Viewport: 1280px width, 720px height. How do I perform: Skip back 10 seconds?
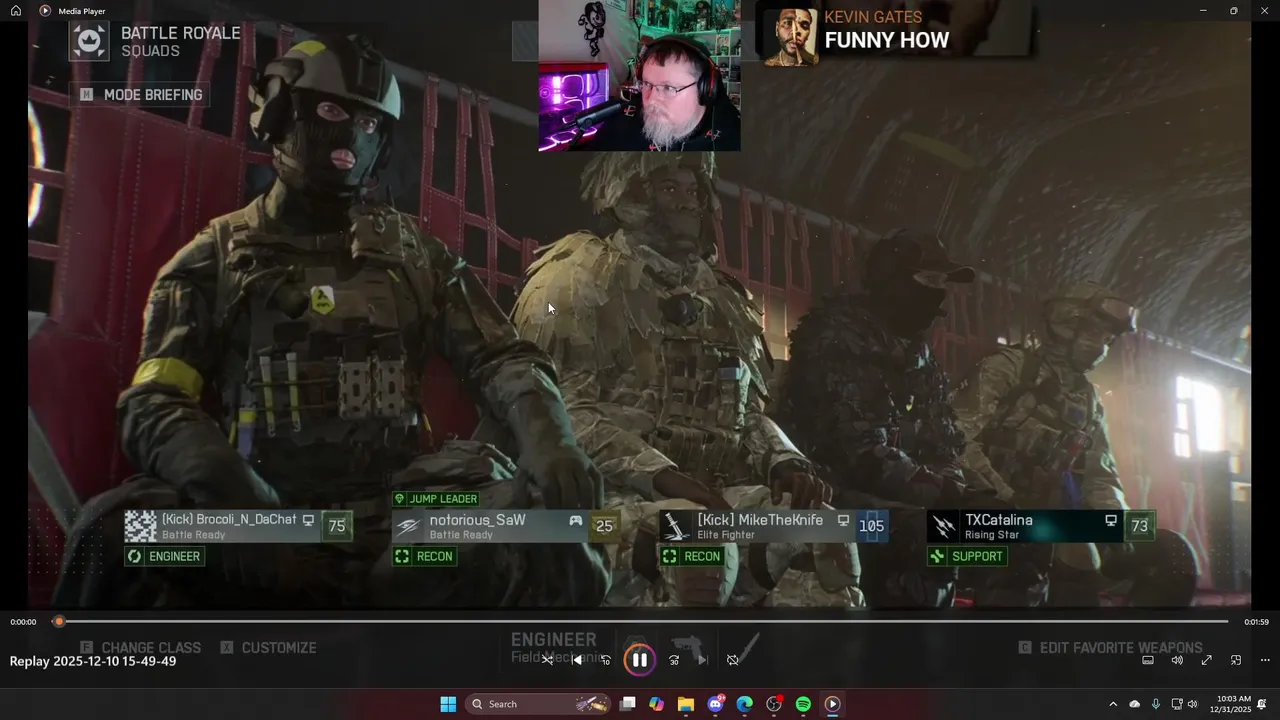[x=605, y=660]
